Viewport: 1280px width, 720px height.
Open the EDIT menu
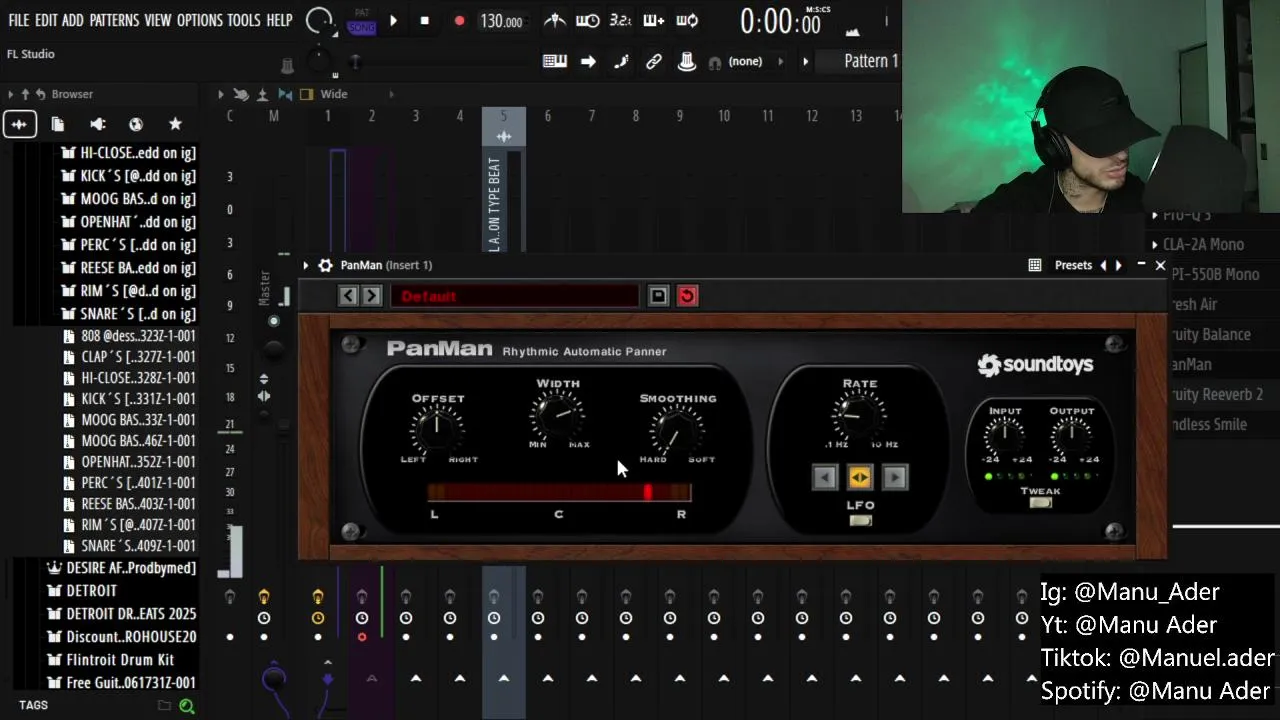46,20
